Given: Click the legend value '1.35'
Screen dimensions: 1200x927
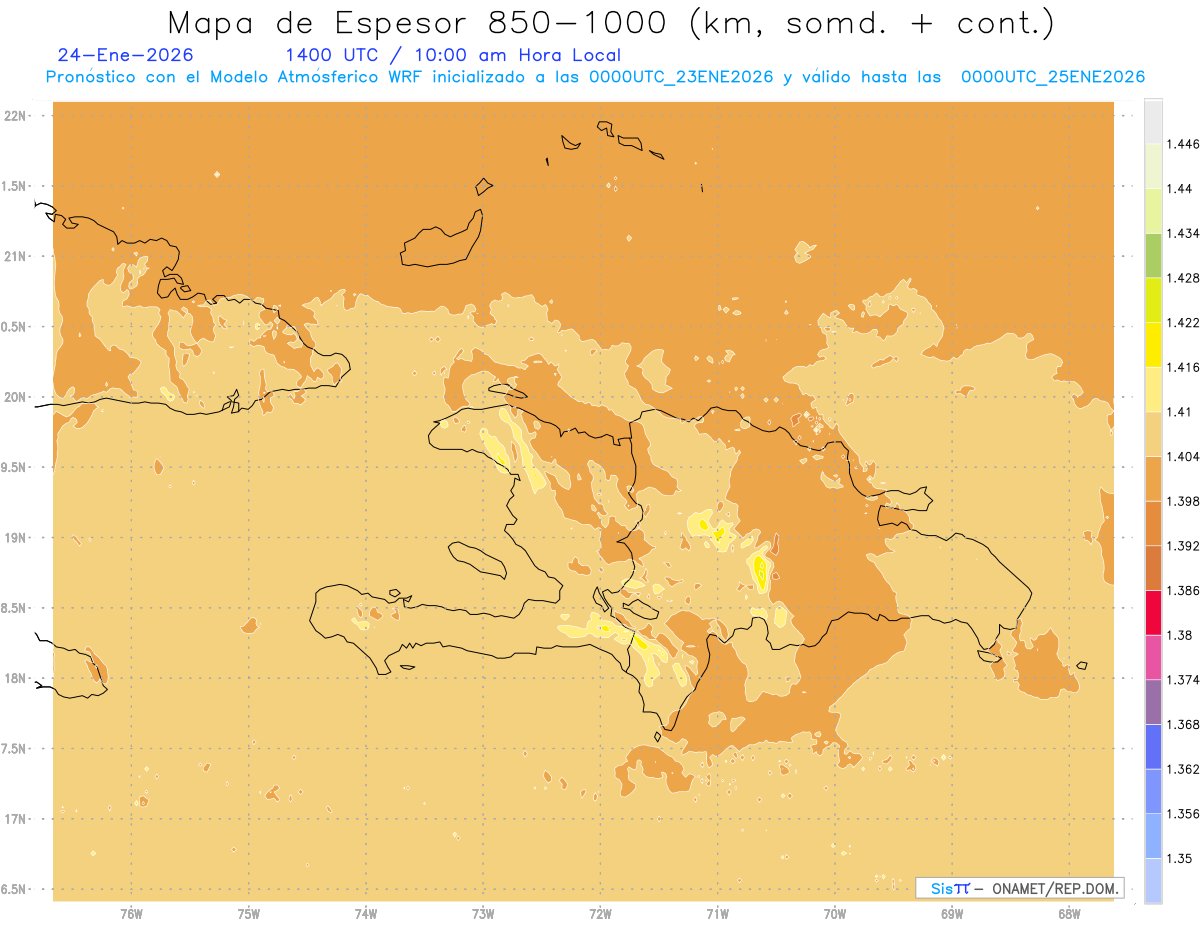Looking at the screenshot, I should coord(1177,858).
